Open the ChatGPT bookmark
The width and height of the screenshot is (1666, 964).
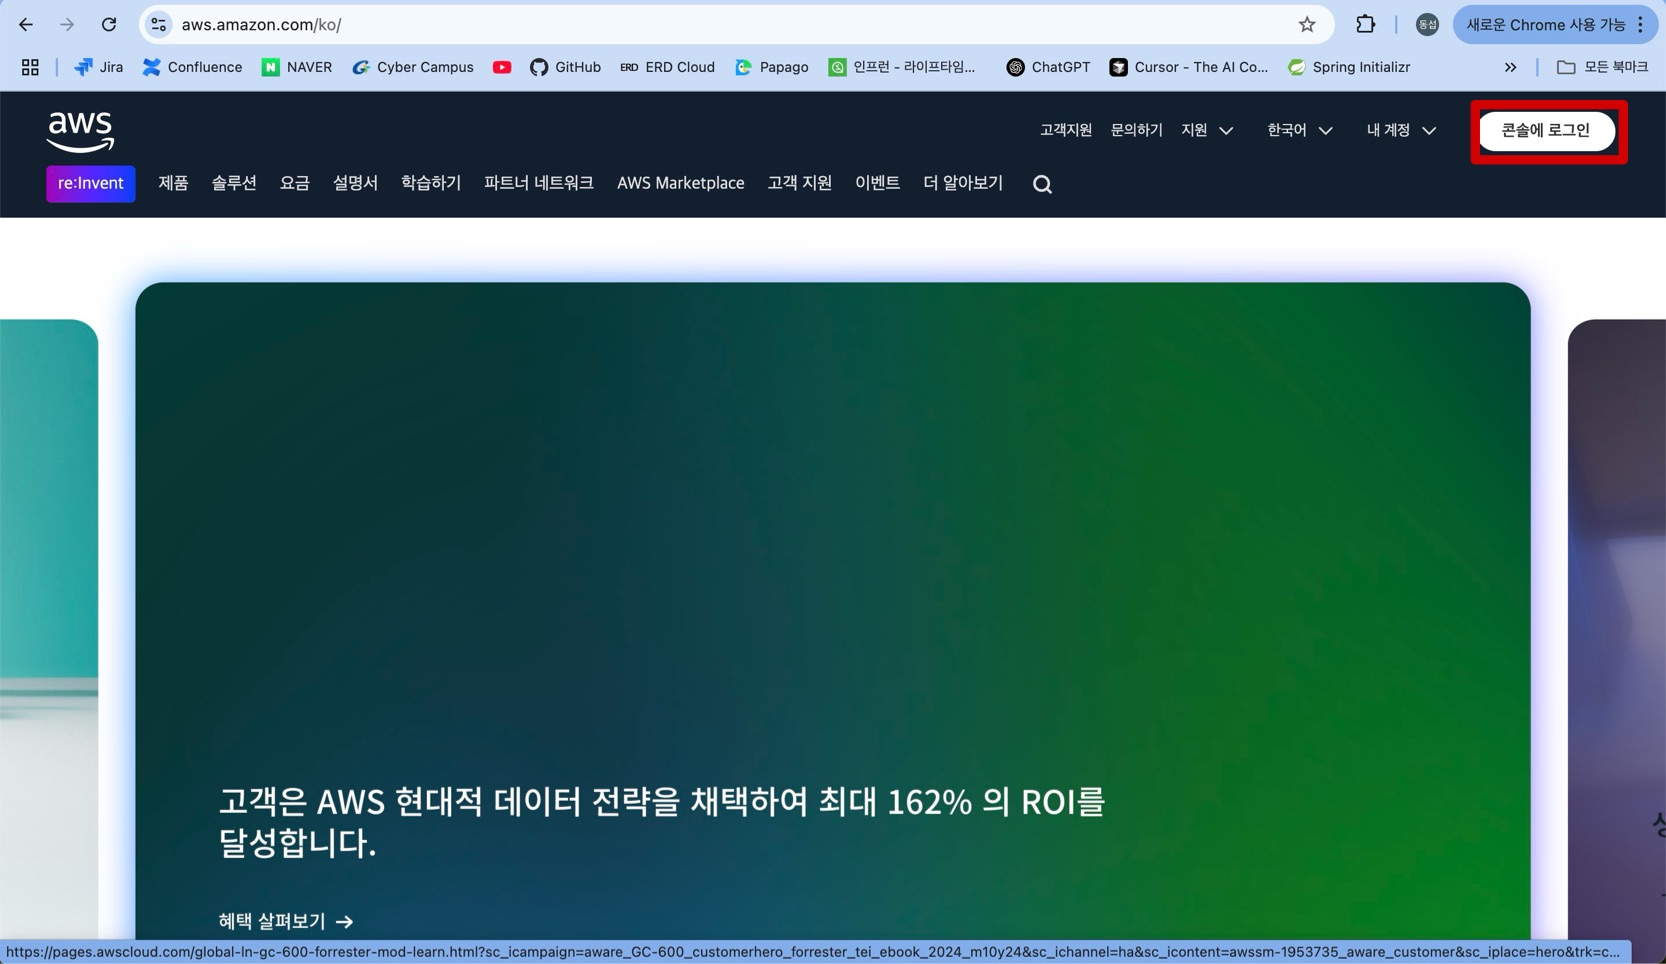coord(1047,67)
